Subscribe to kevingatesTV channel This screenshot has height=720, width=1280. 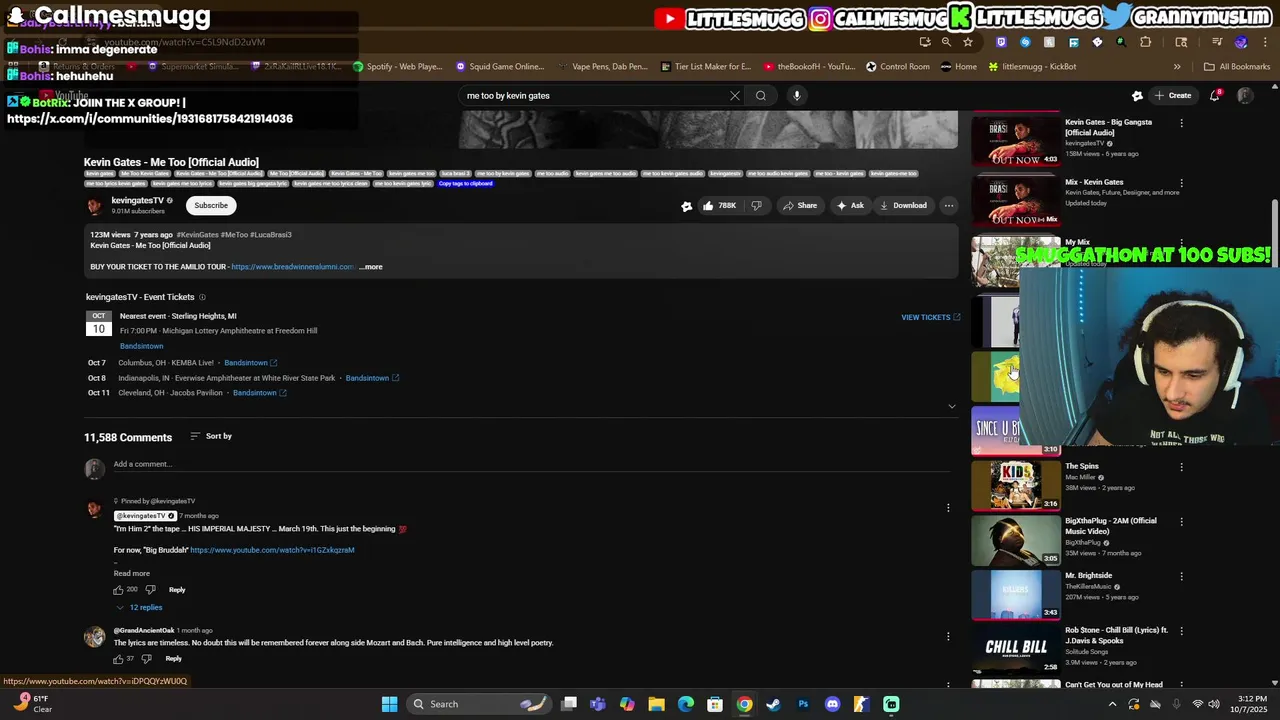(x=211, y=205)
